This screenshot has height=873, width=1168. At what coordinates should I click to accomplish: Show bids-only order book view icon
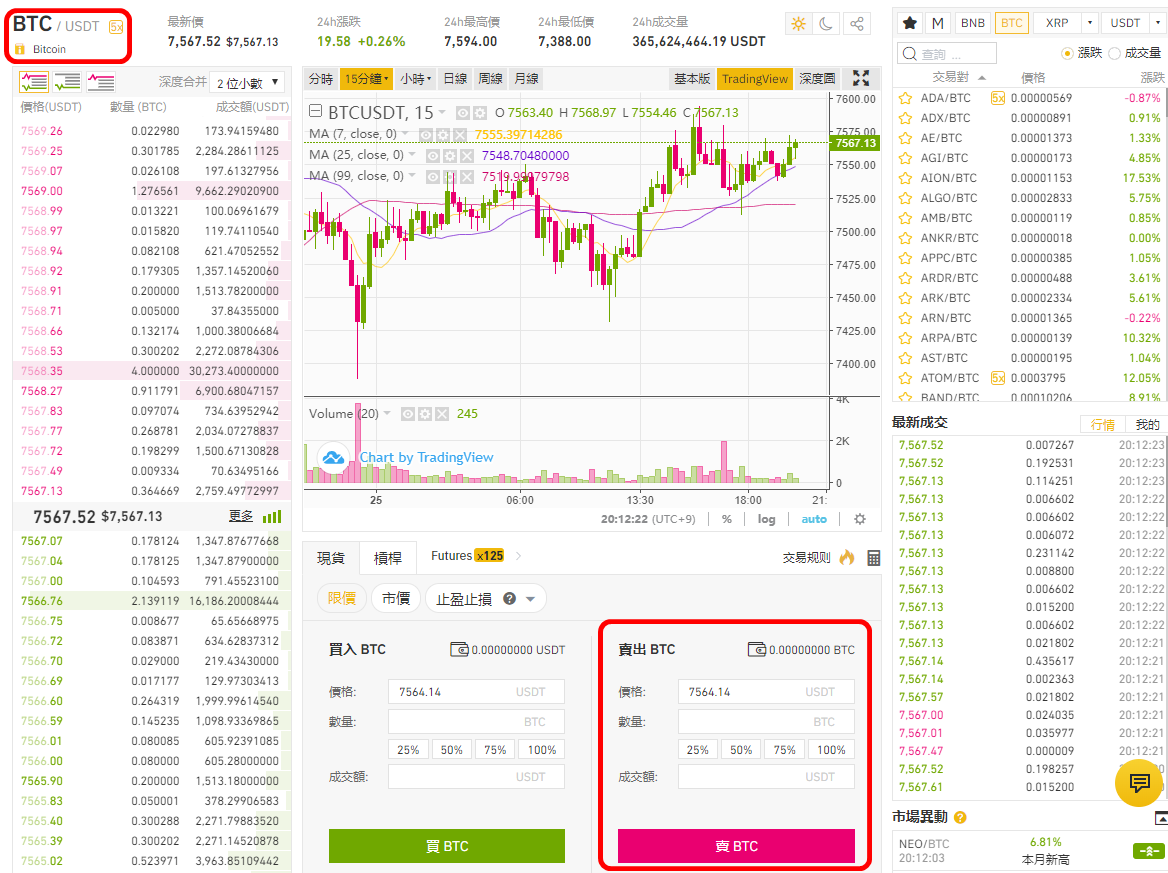tap(67, 82)
